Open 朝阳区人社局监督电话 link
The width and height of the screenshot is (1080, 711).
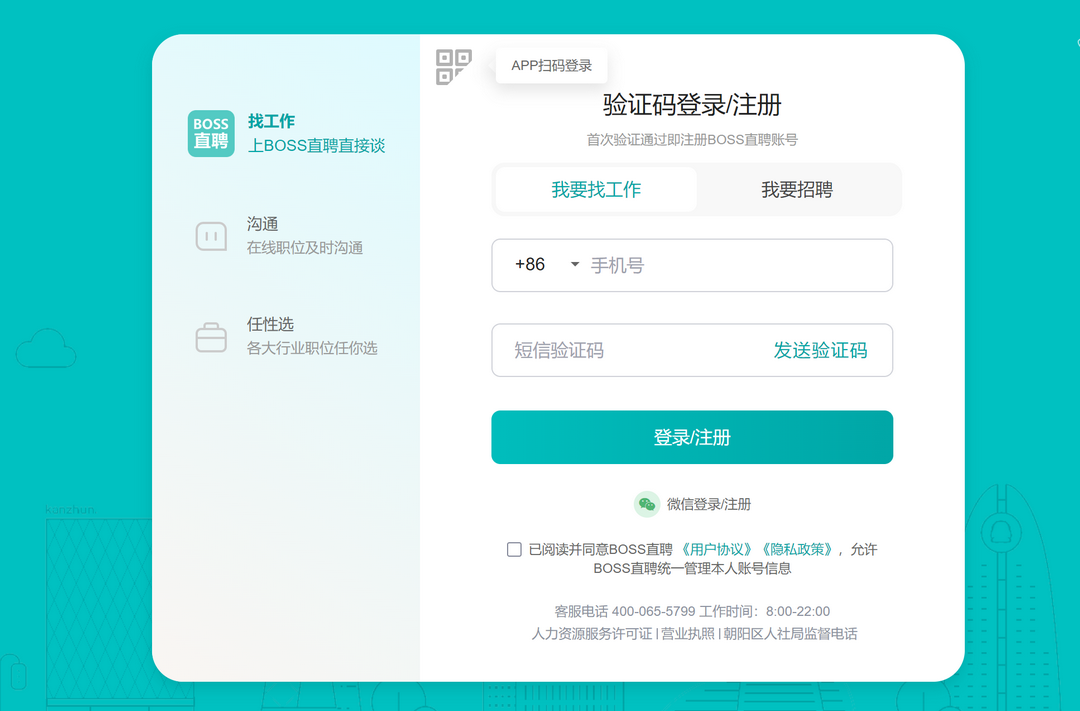point(790,634)
